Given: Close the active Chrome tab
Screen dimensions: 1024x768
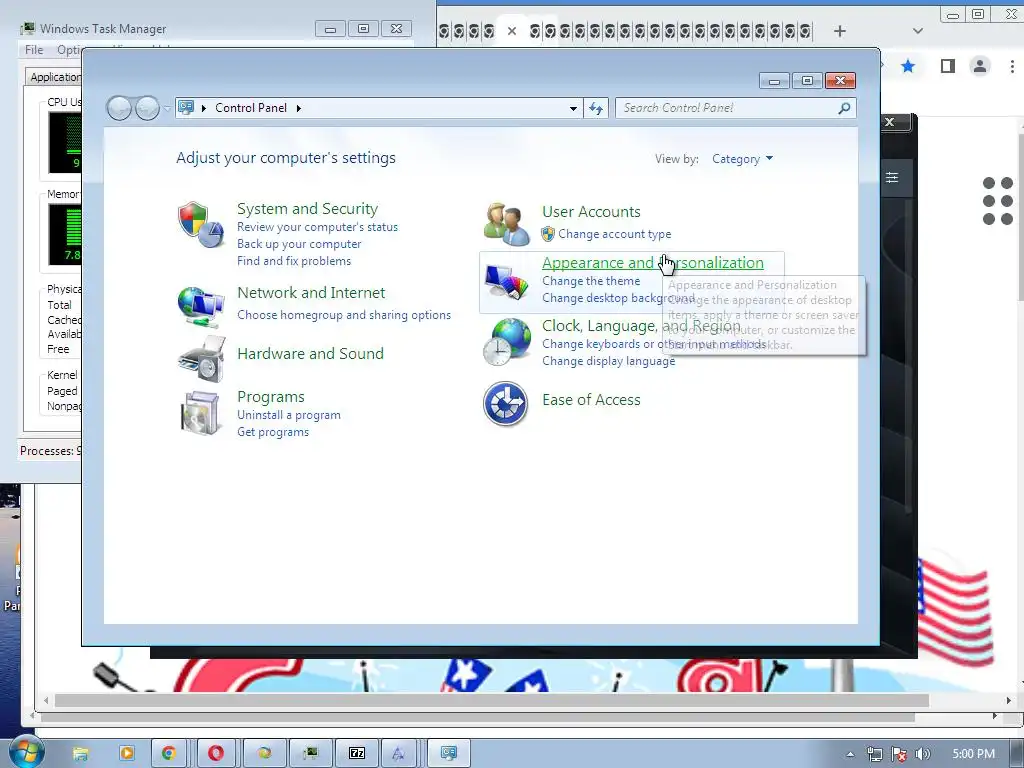Looking at the screenshot, I should click(512, 31).
